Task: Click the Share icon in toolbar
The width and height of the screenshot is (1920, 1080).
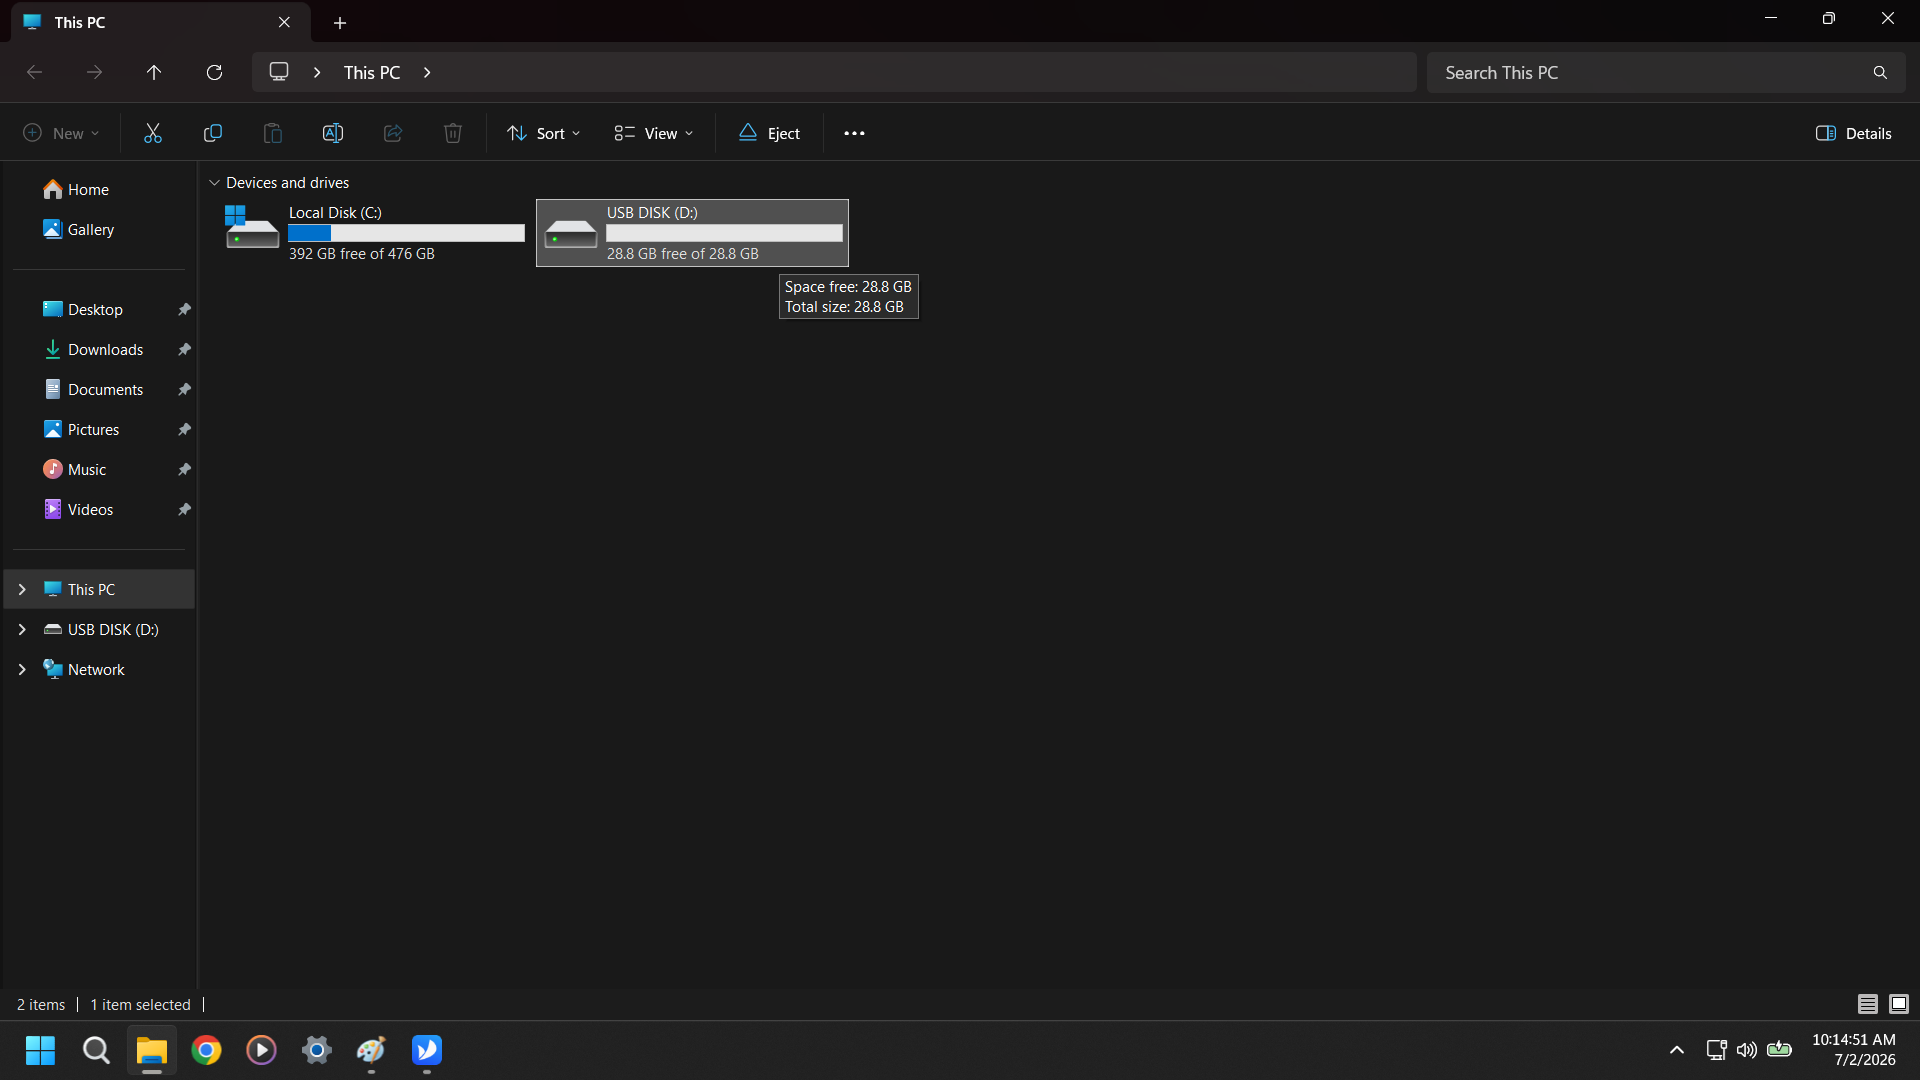Action: pos(393,133)
